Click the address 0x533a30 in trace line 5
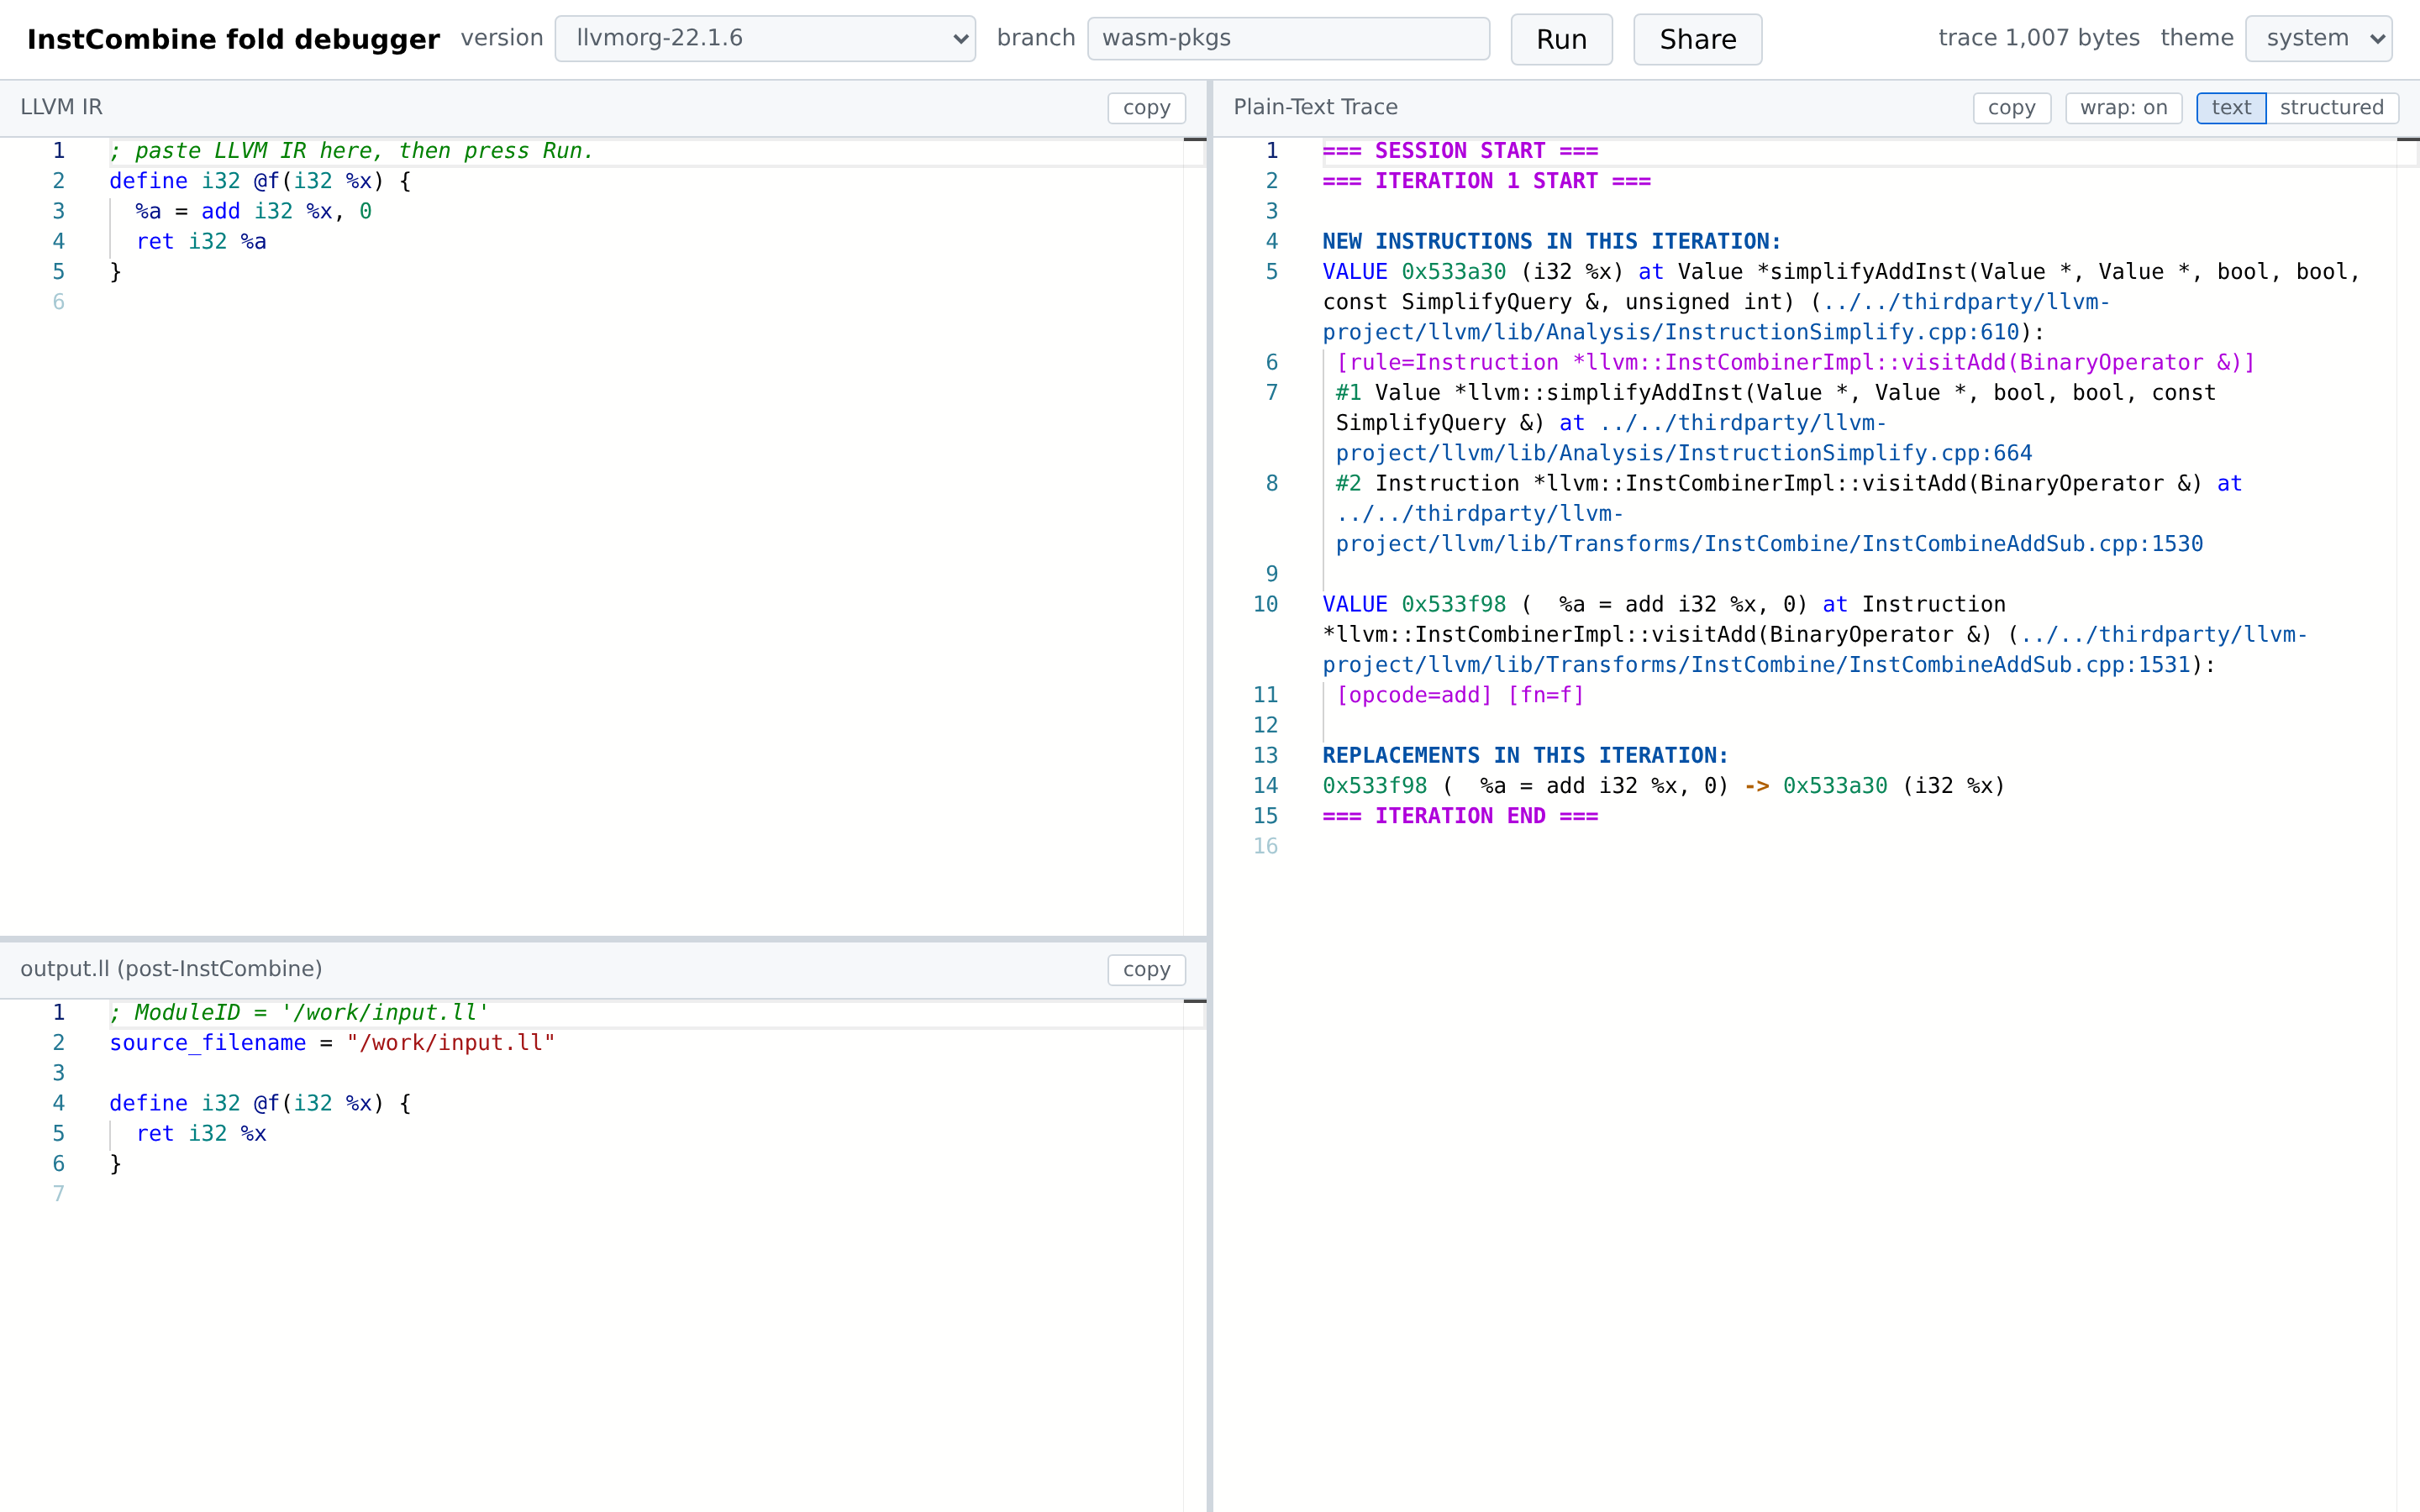2420x1512 pixels. coord(1453,272)
